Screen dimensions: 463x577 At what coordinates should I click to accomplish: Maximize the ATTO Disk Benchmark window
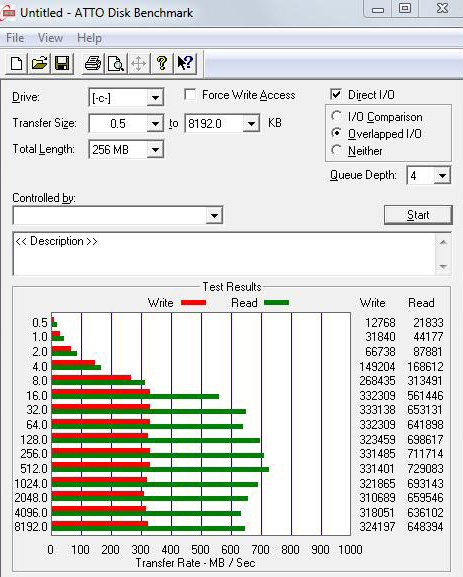click(405, 9)
